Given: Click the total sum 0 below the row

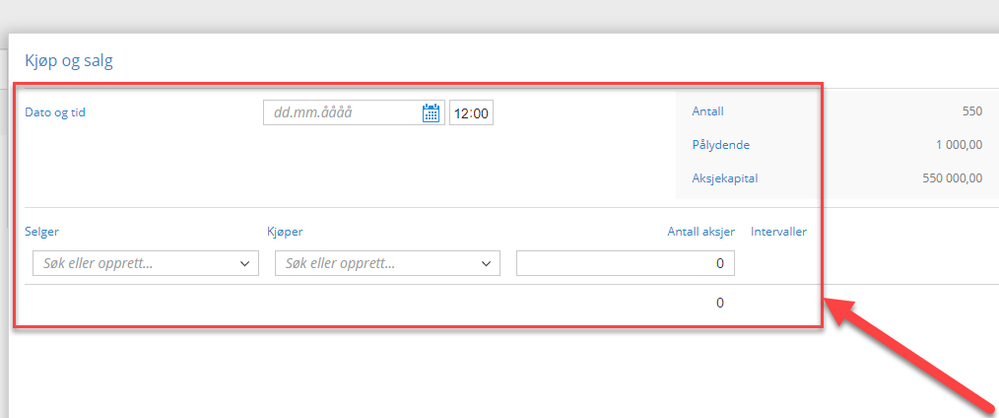Looking at the screenshot, I should 720,303.
